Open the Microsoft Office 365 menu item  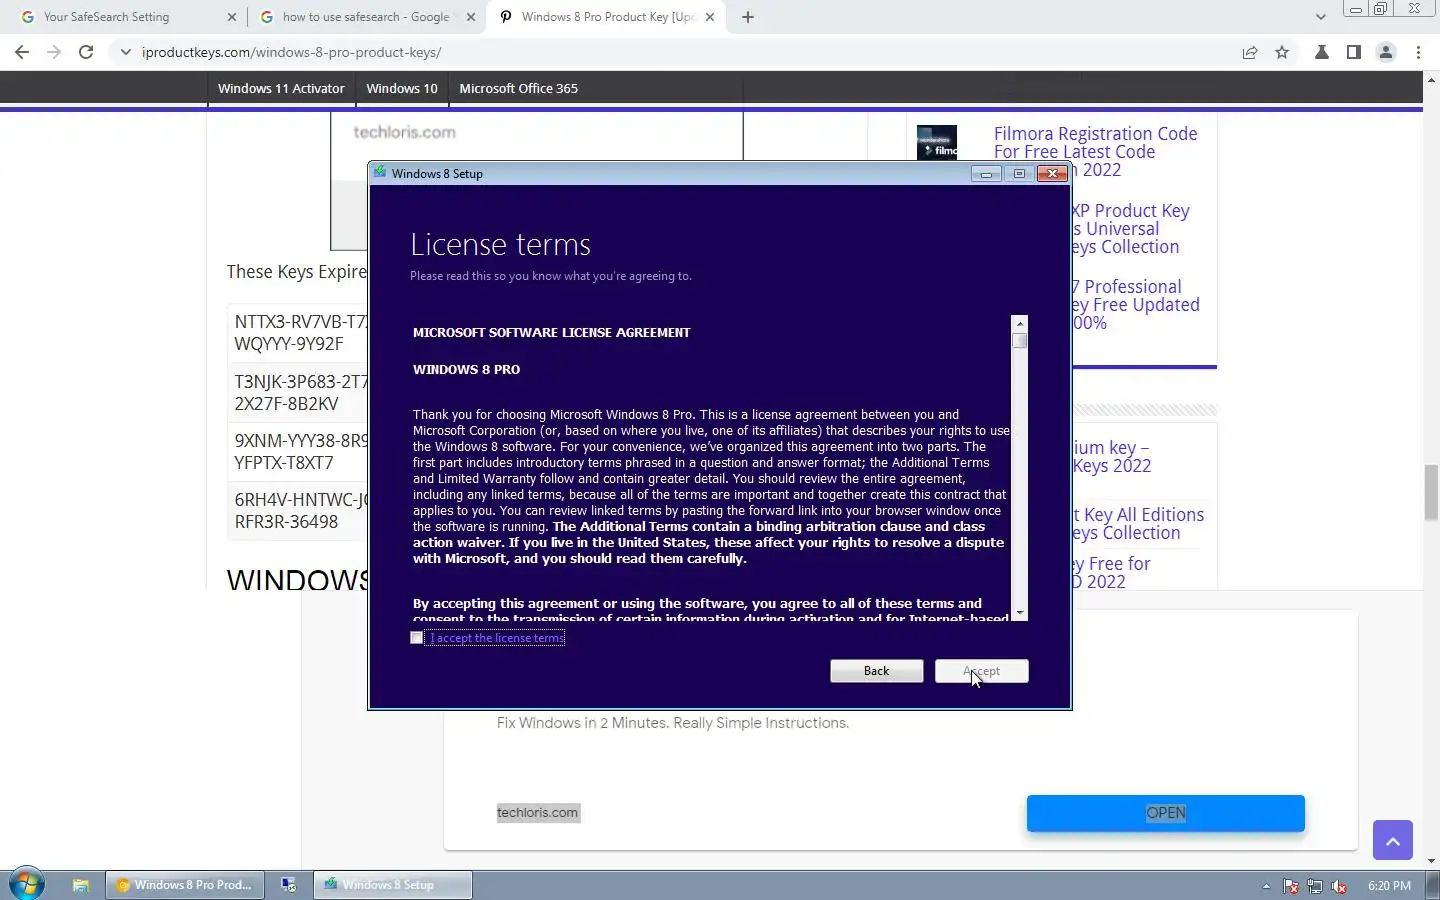(x=518, y=88)
